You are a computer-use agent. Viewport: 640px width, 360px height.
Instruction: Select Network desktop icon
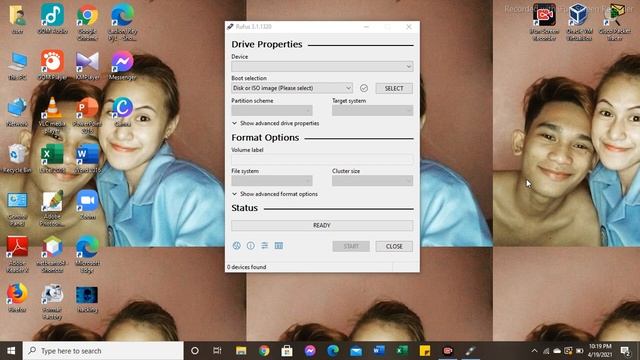17,111
